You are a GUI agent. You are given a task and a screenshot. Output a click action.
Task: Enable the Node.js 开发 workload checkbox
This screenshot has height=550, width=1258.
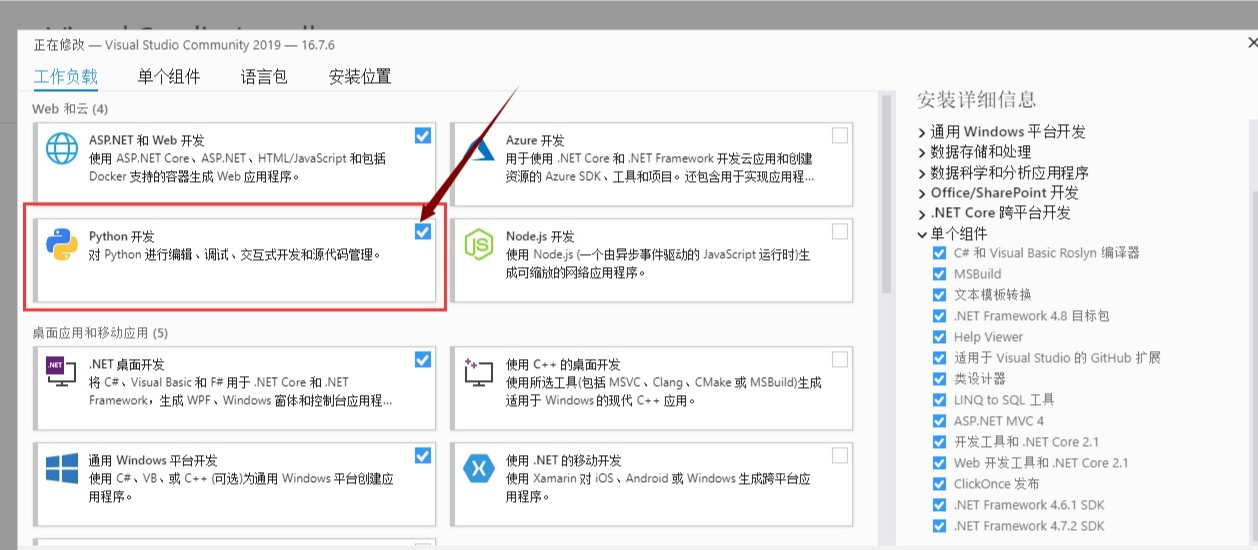point(840,231)
